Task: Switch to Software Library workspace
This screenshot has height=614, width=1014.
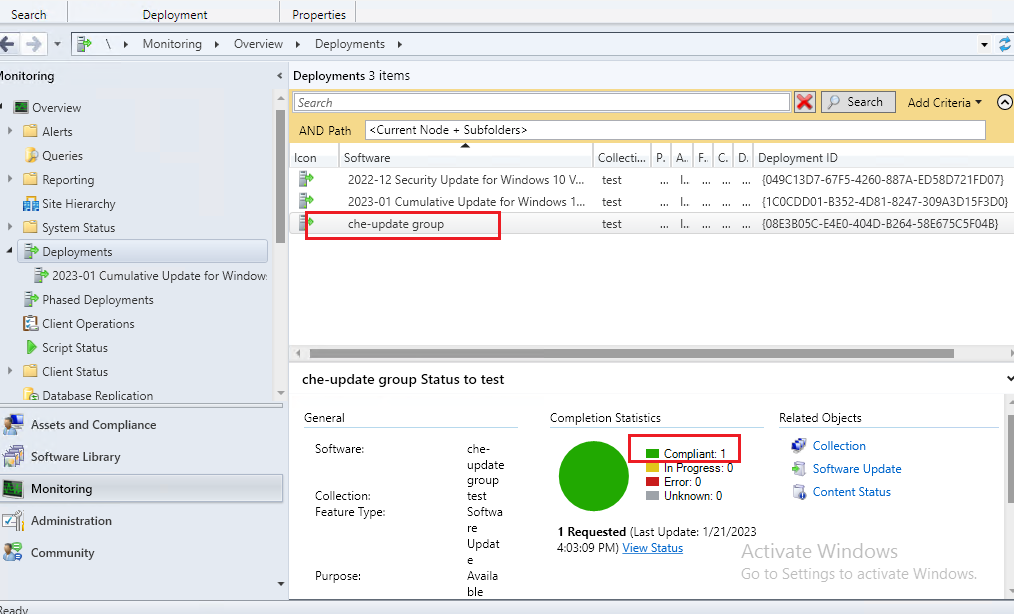Action: [x=142, y=457]
